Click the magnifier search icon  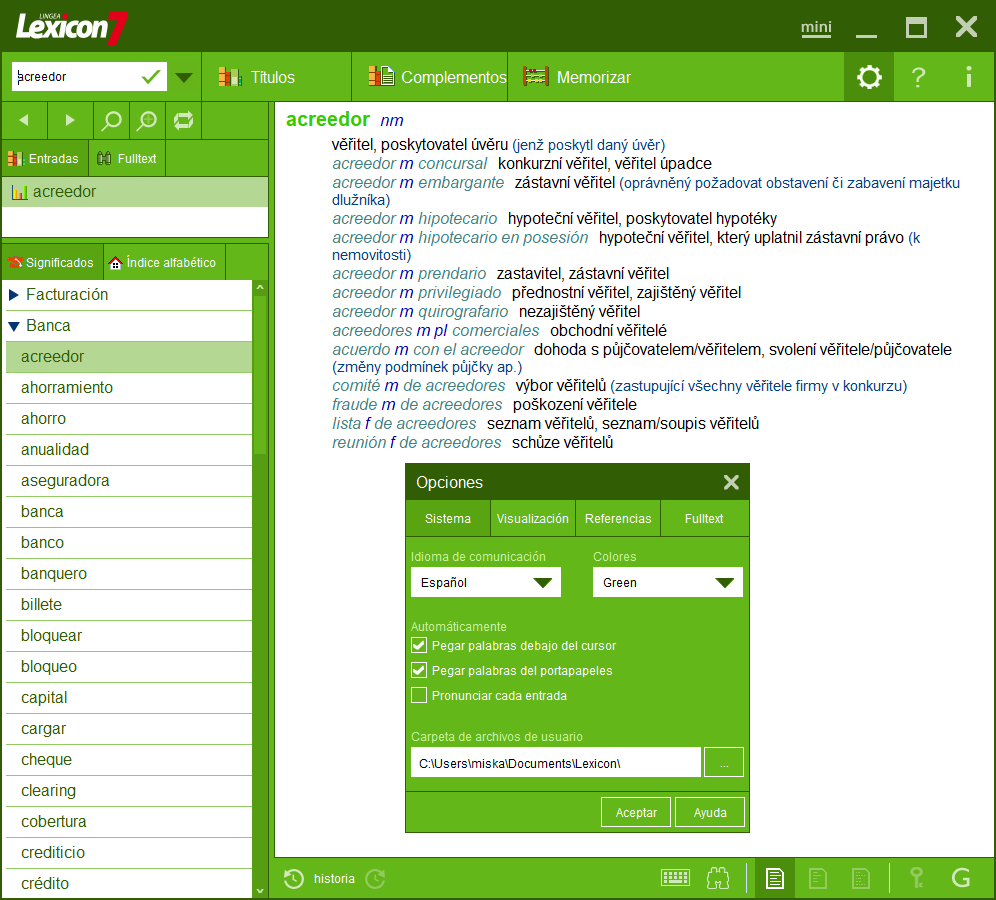[x=111, y=120]
